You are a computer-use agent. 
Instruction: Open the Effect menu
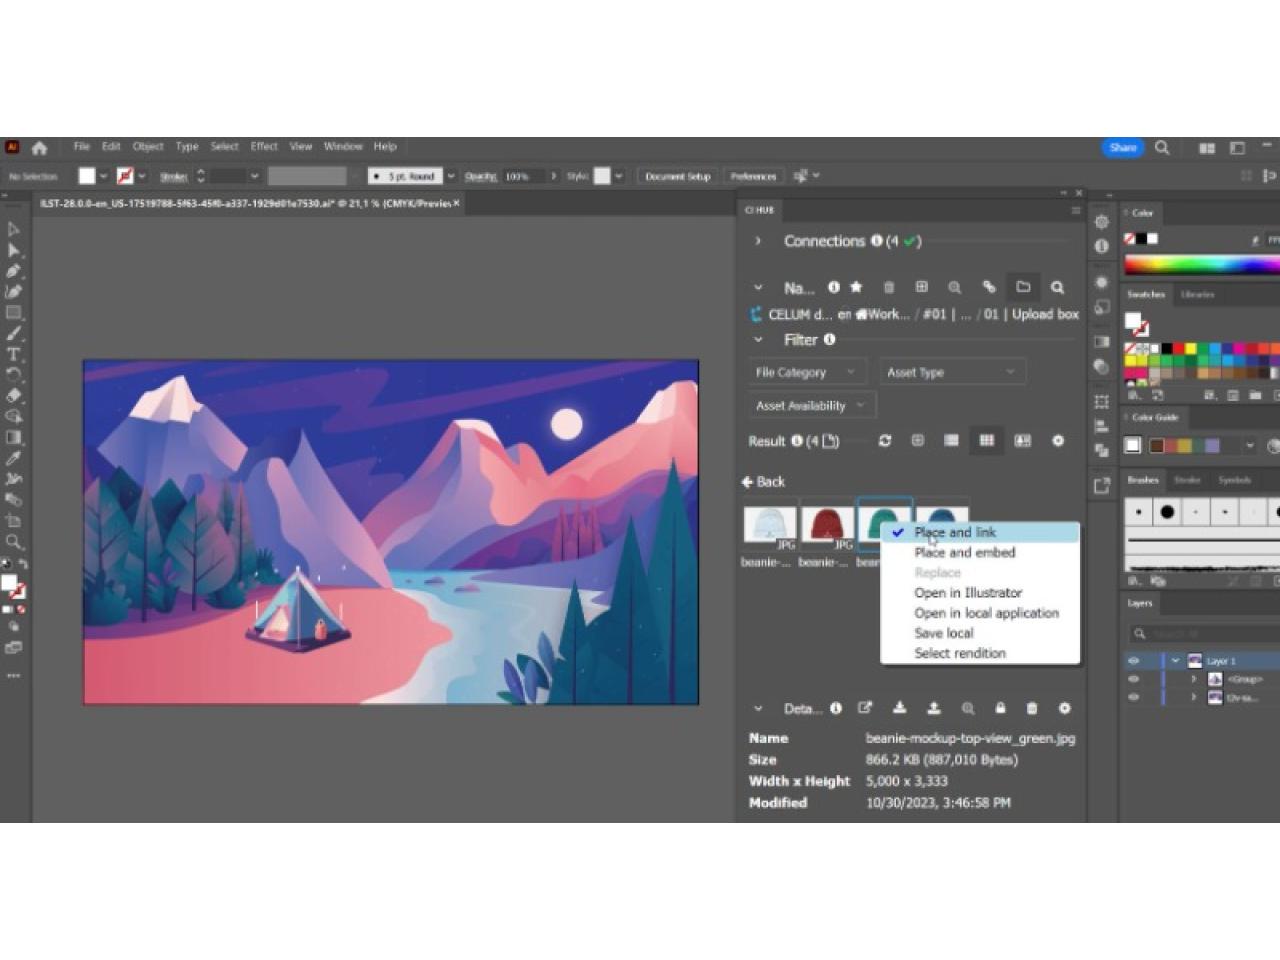click(x=264, y=146)
